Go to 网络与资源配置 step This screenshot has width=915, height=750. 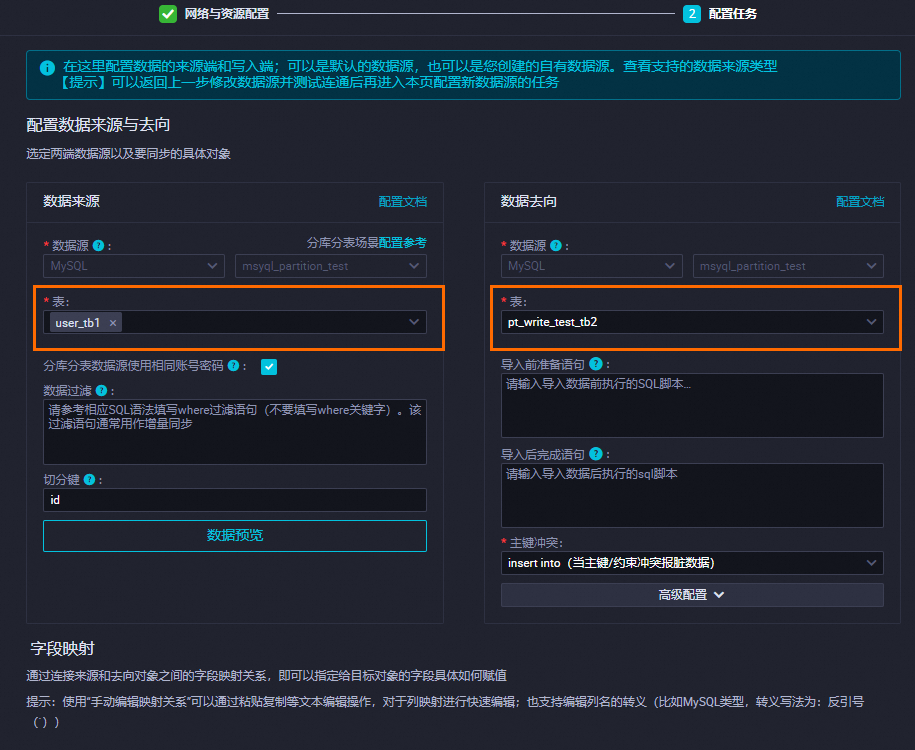(226, 13)
